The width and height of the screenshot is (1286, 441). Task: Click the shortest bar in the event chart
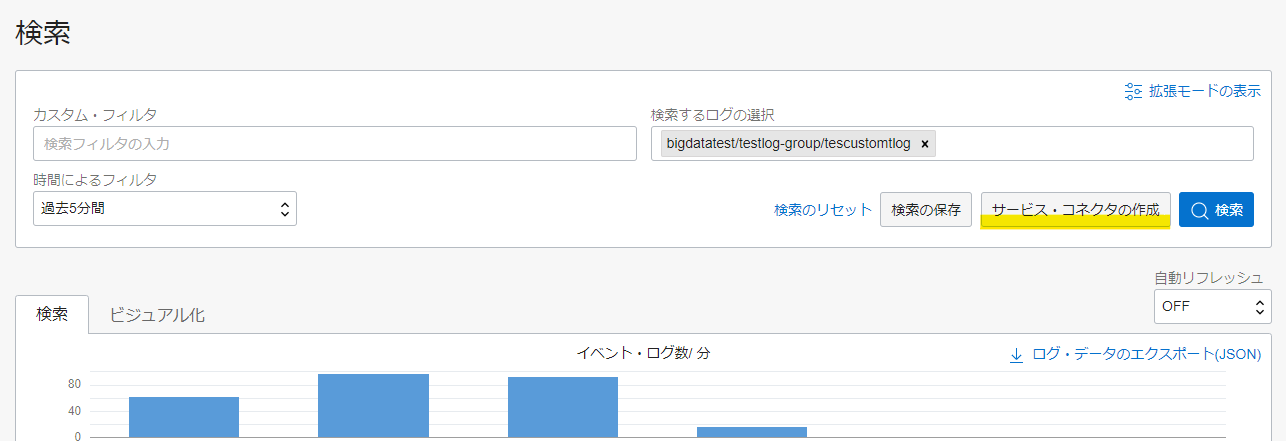pyautogui.click(x=752, y=432)
